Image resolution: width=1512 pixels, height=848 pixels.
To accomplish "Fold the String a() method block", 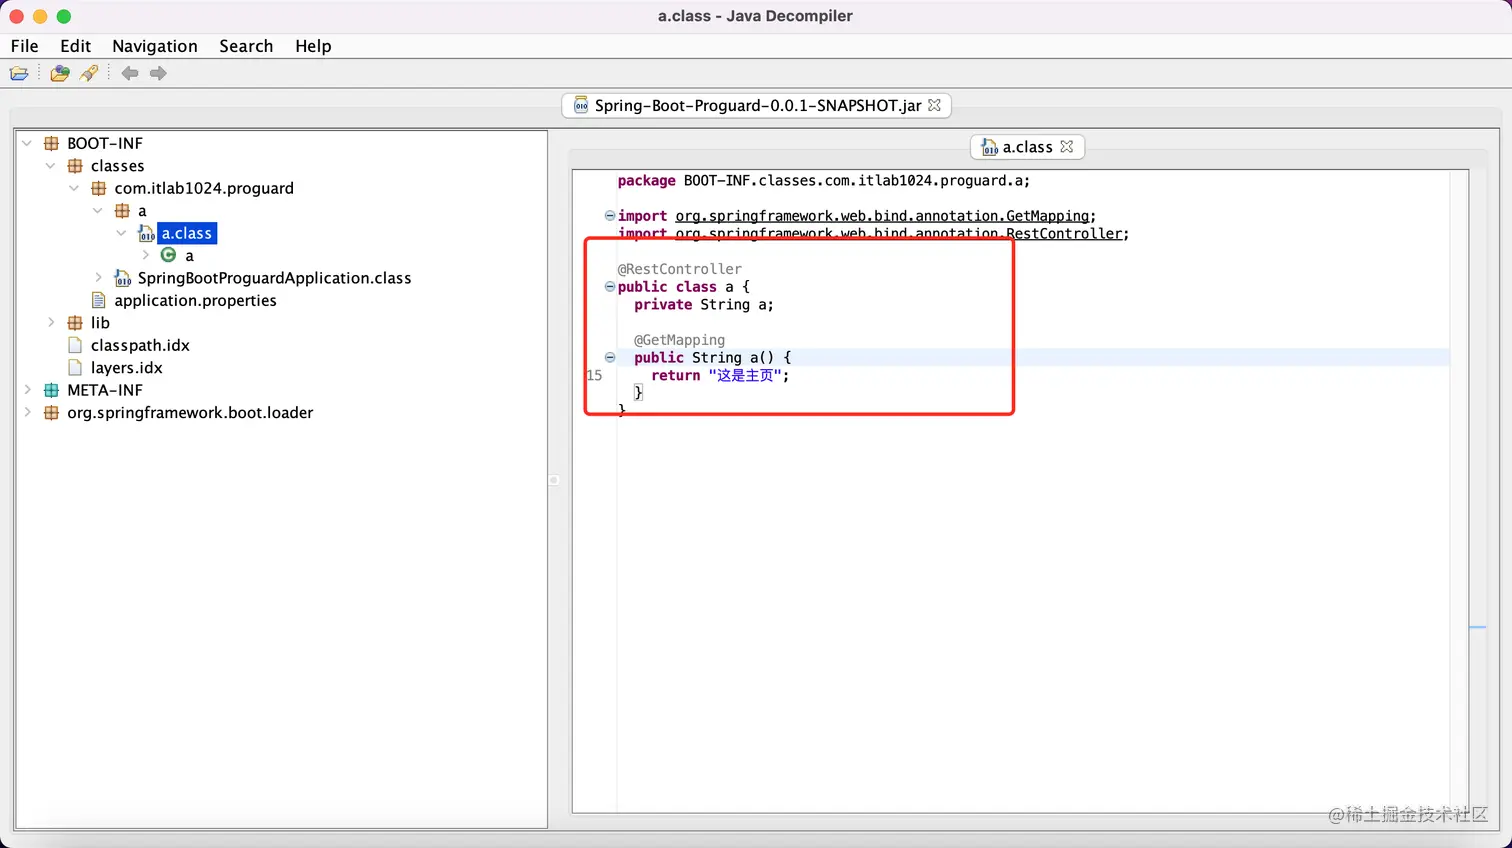I will click(x=610, y=357).
